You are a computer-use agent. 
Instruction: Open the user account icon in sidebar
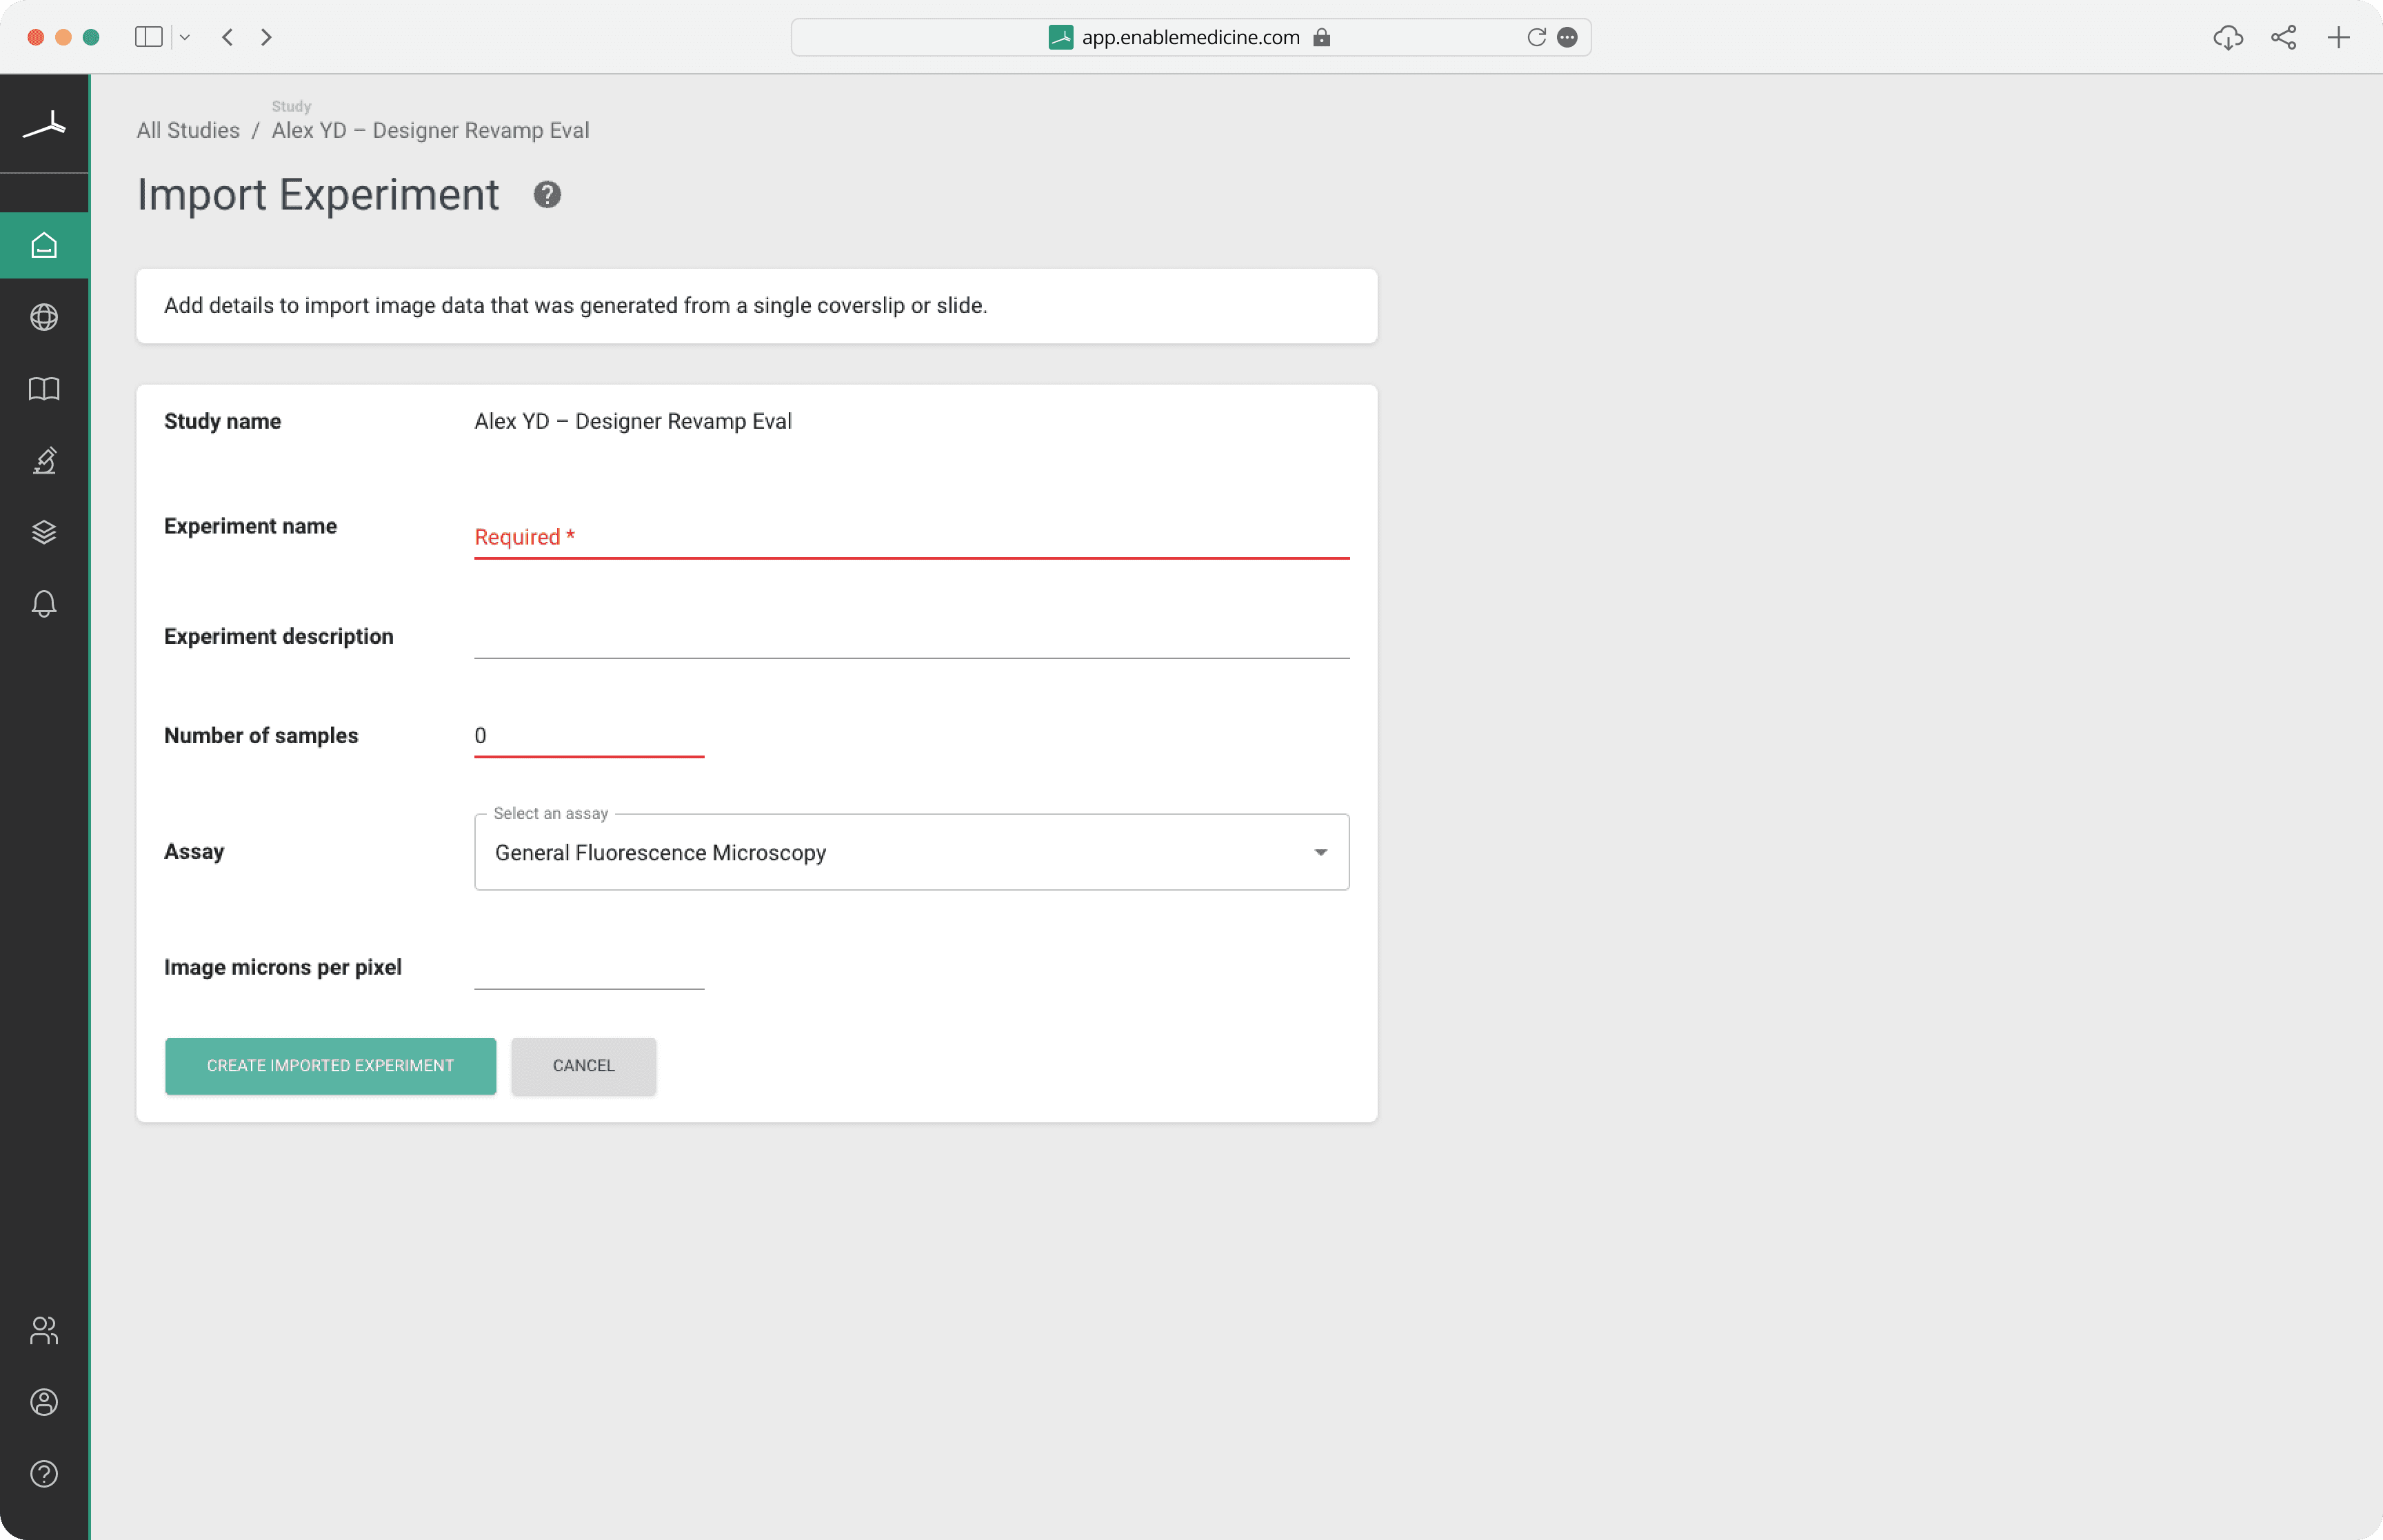pyautogui.click(x=44, y=1402)
